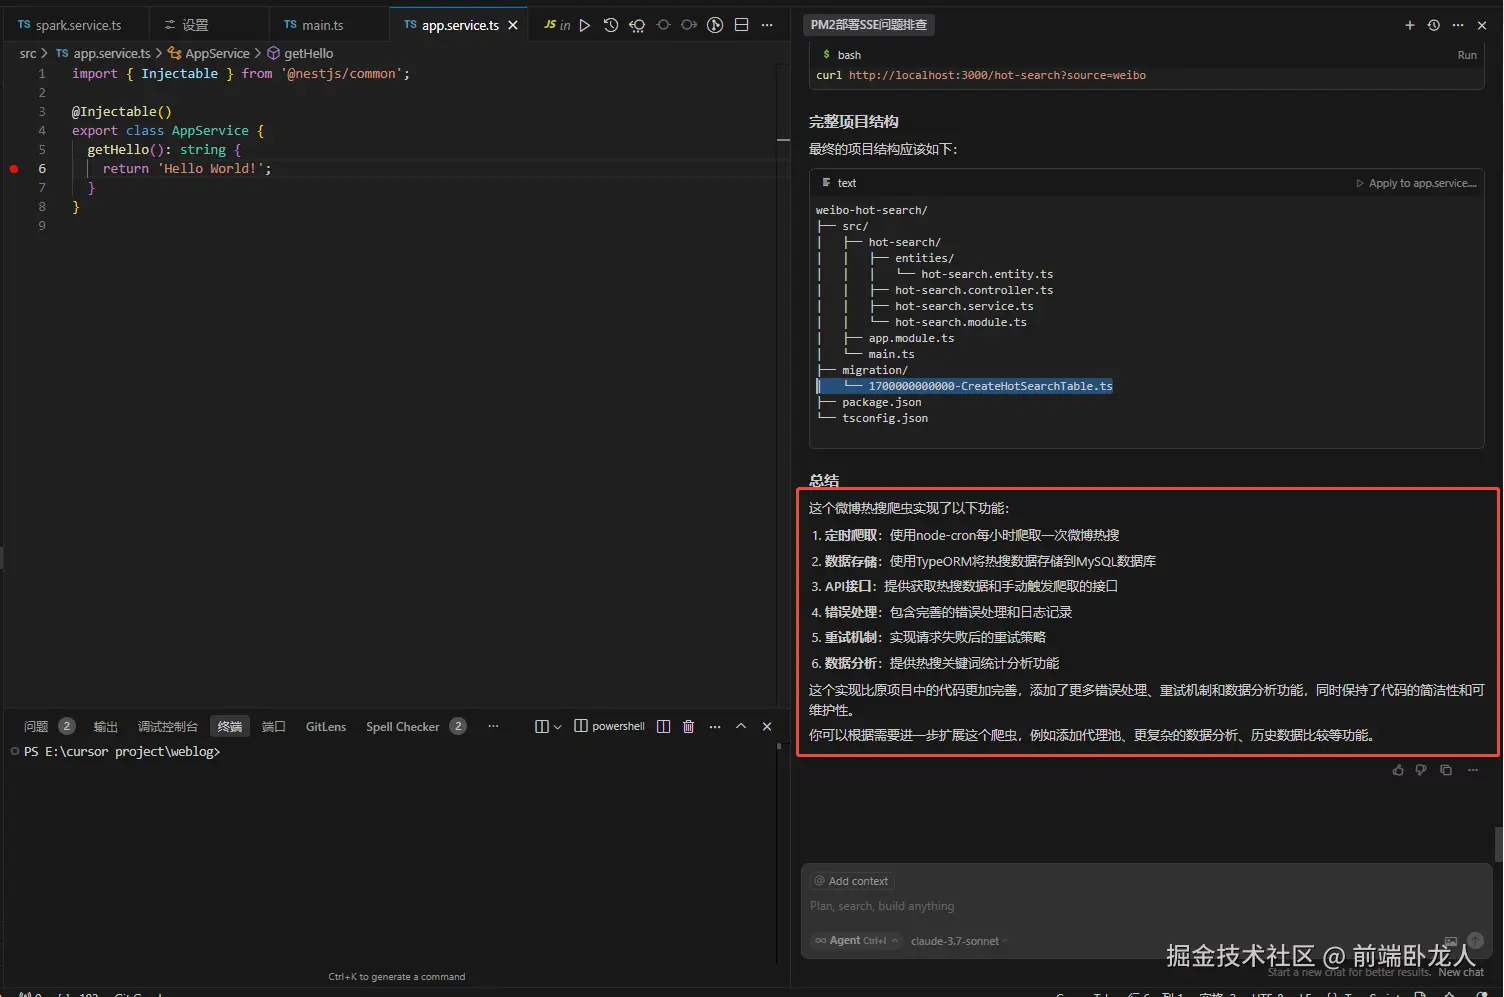Apply the text block to app.service.ts

coord(1416,183)
